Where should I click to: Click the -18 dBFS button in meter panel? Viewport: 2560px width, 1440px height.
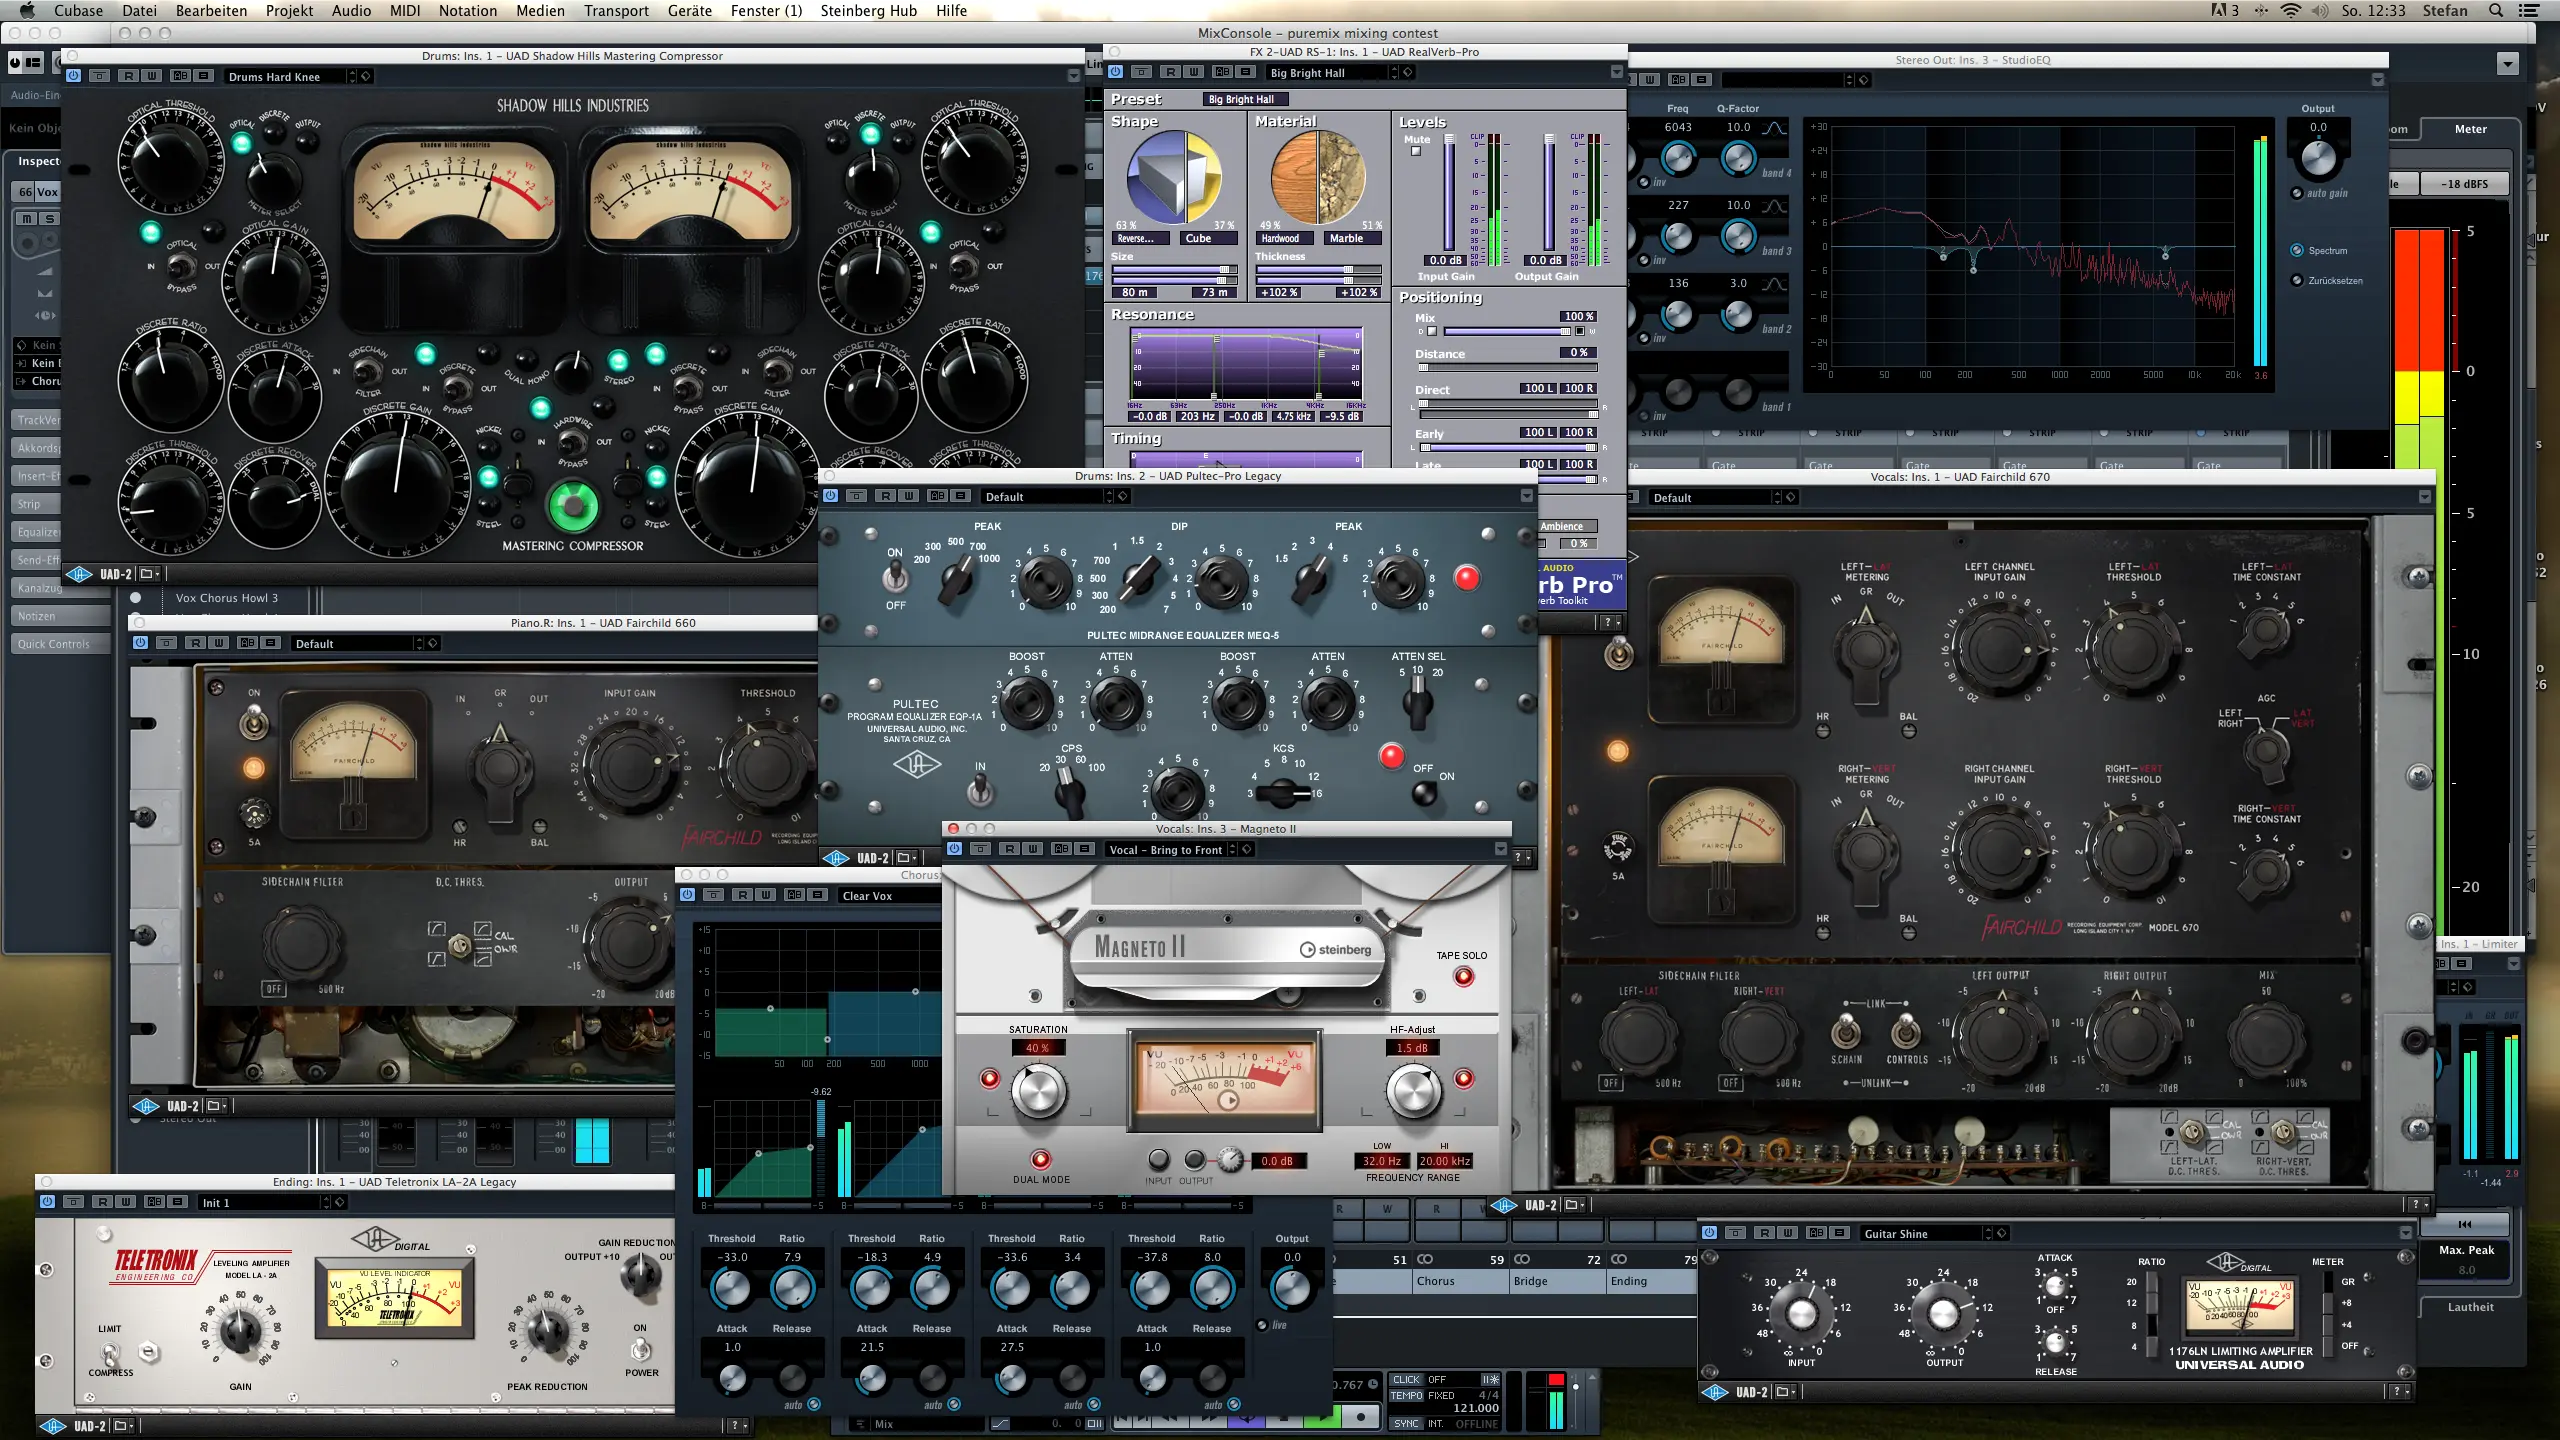click(2463, 184)
